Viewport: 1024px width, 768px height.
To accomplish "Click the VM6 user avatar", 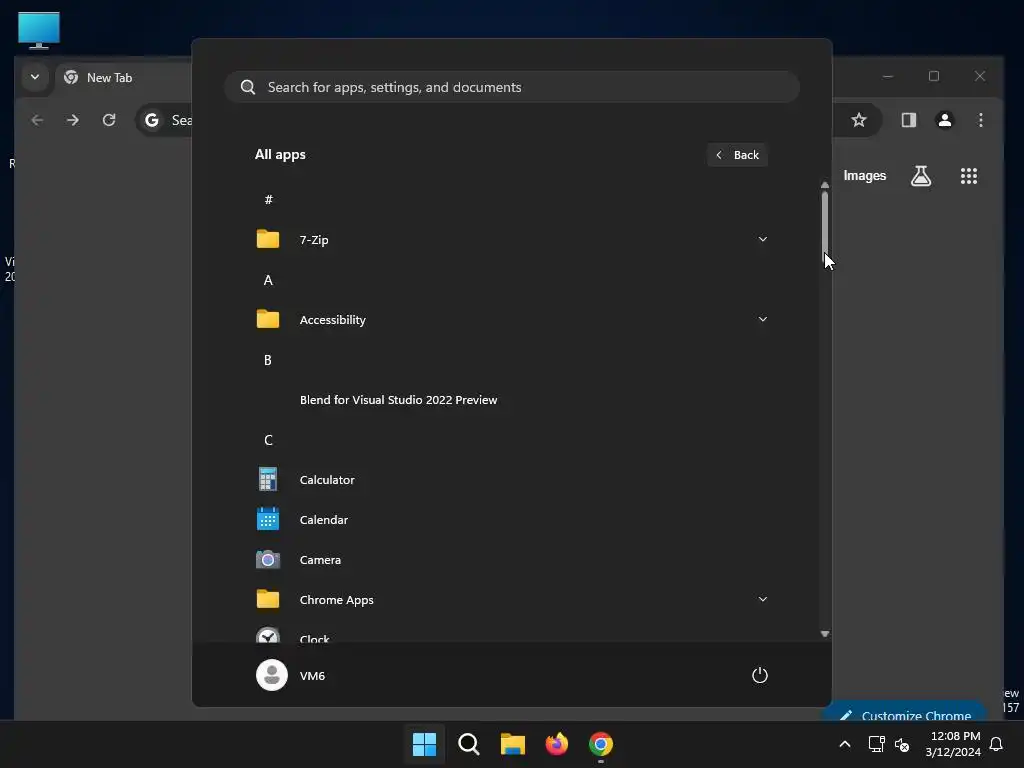I will pos(272,675).
